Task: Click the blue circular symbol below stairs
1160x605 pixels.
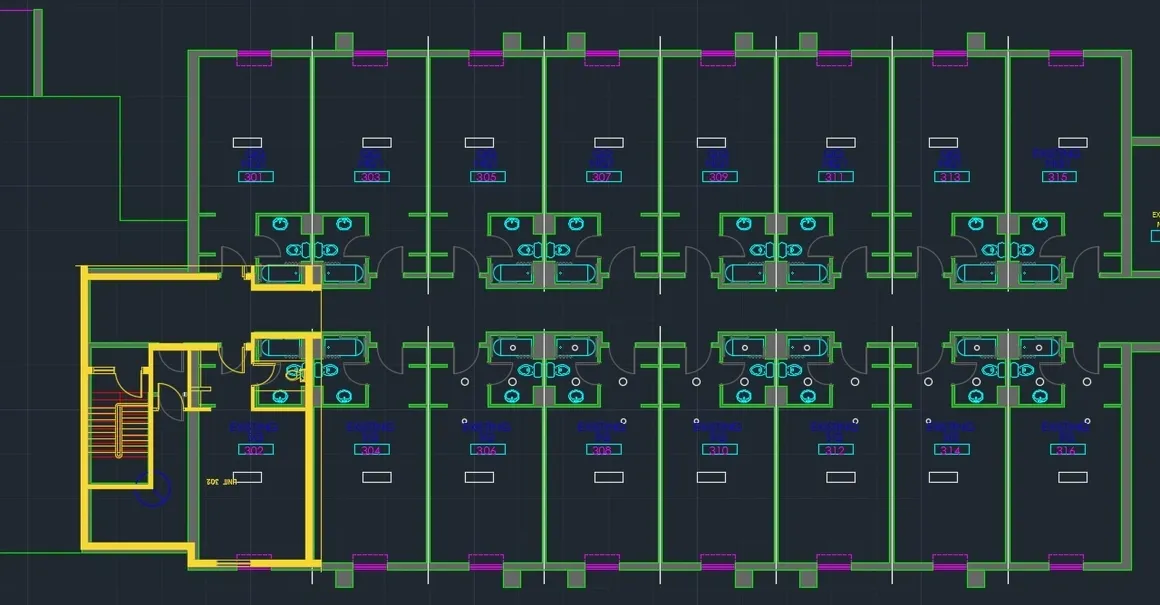Action: [x=155, y=488]
